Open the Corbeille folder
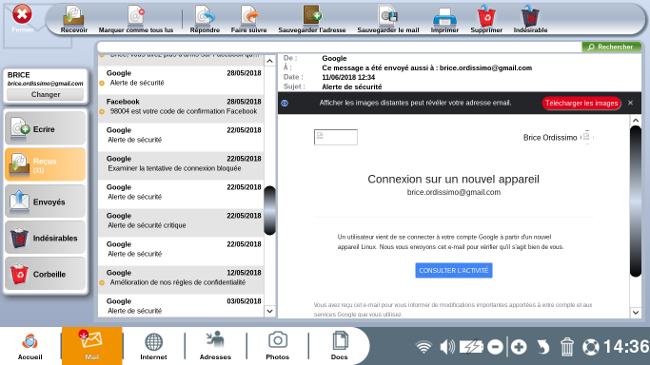650x365 pixels. pyautogui.click(x=45, y=274)
